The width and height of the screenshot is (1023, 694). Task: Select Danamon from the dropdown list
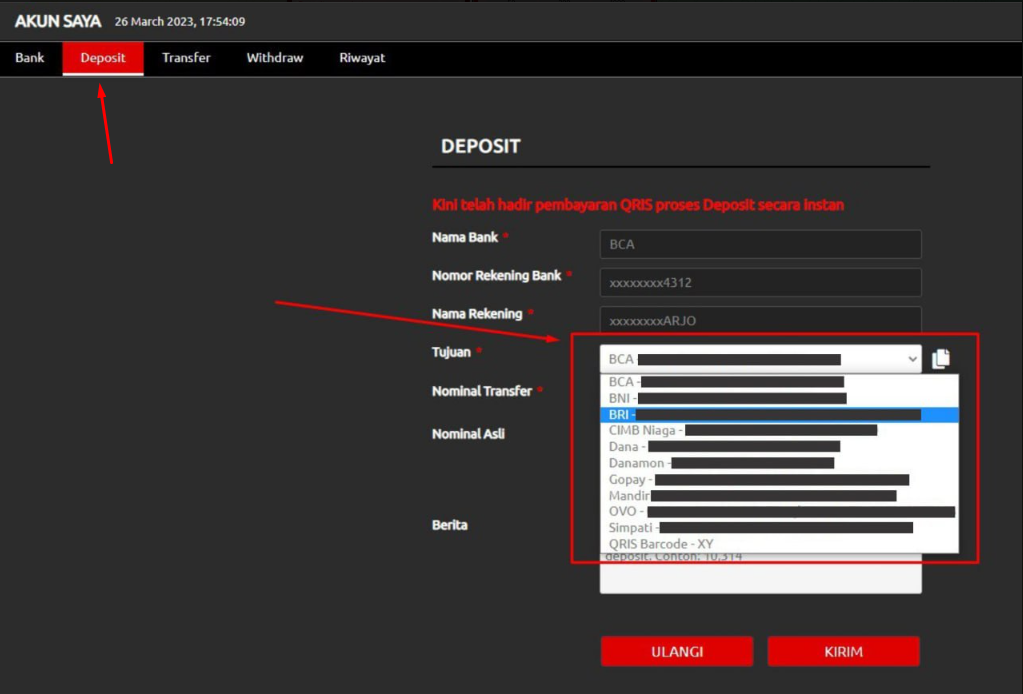click(638, 463)
